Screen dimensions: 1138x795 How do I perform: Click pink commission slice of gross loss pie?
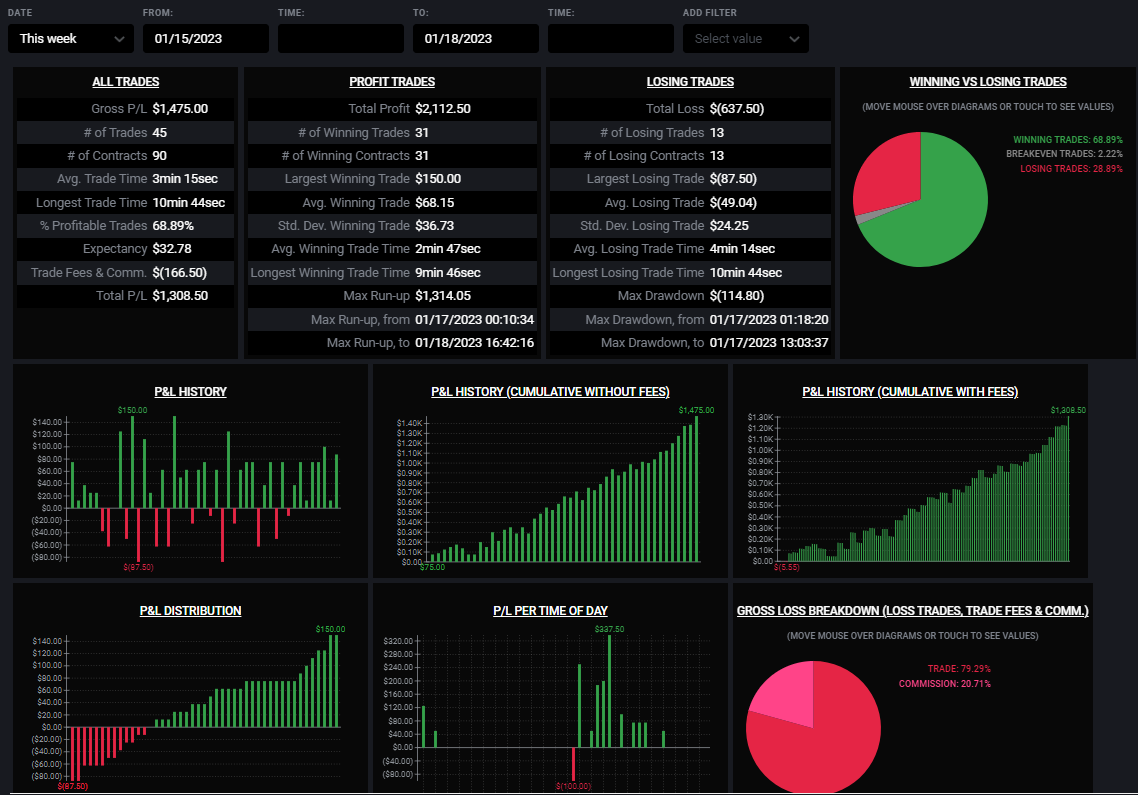pyautogui.click(x=787, y=693)
